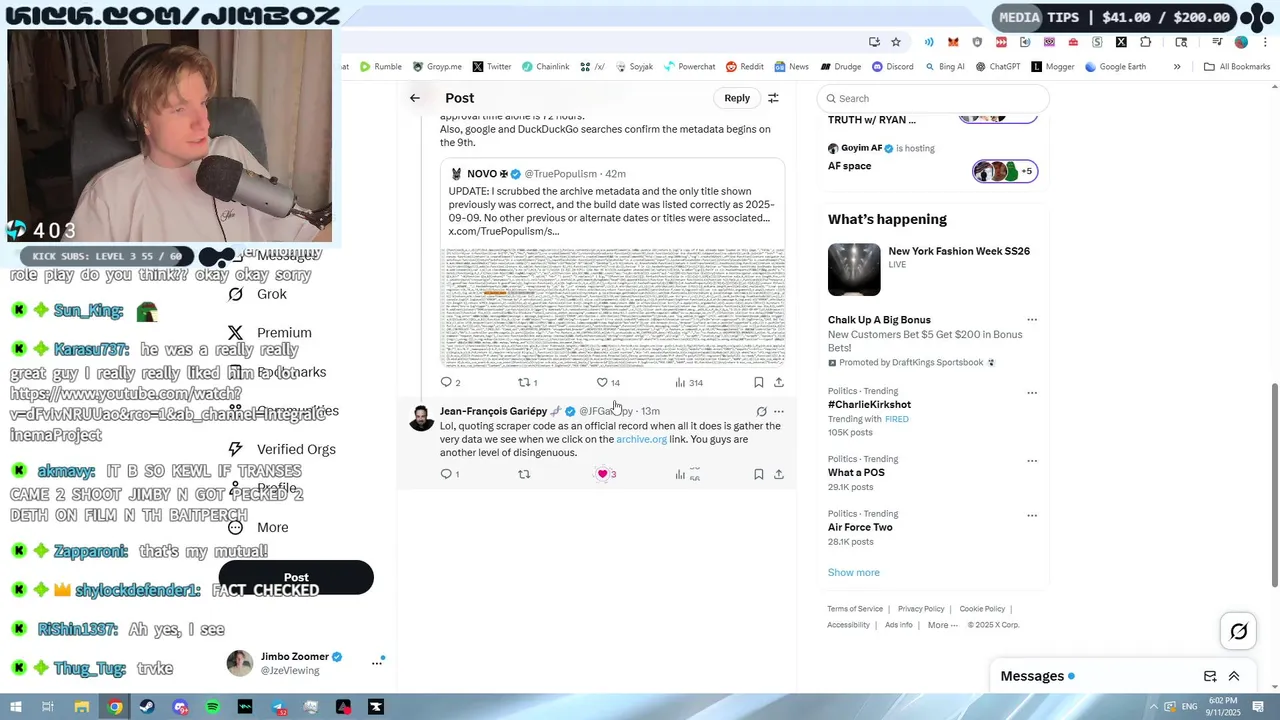Open the All Bookmarks folder
Viewport: 1280px width, 720px height.
click(1237, 67)
